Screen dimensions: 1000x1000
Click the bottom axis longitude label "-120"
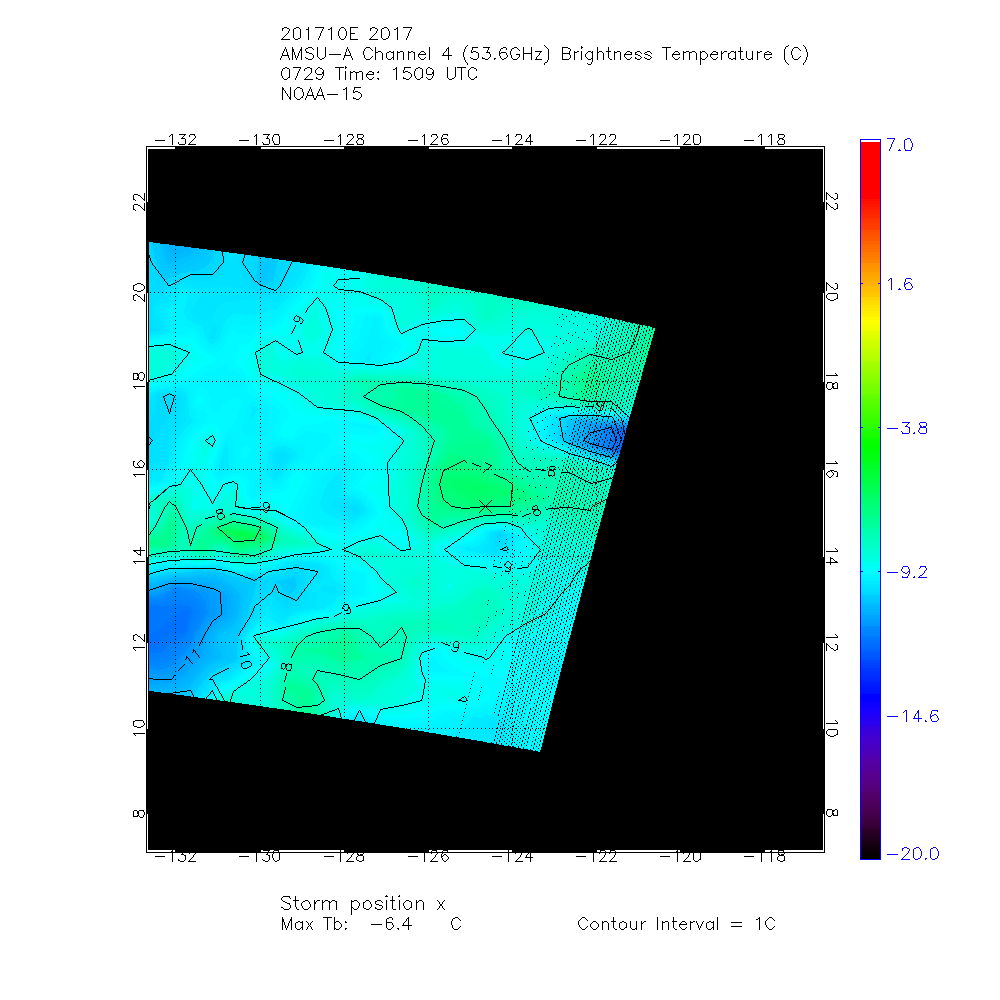(680, 857)
